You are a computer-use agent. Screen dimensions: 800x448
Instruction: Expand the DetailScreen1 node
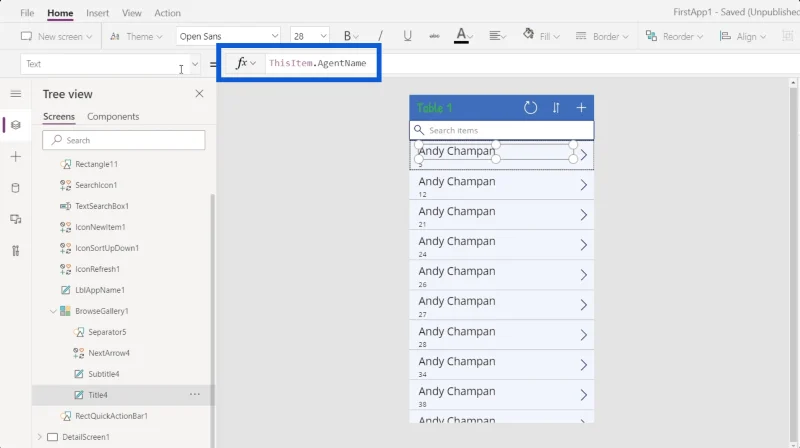click(39, 437)
